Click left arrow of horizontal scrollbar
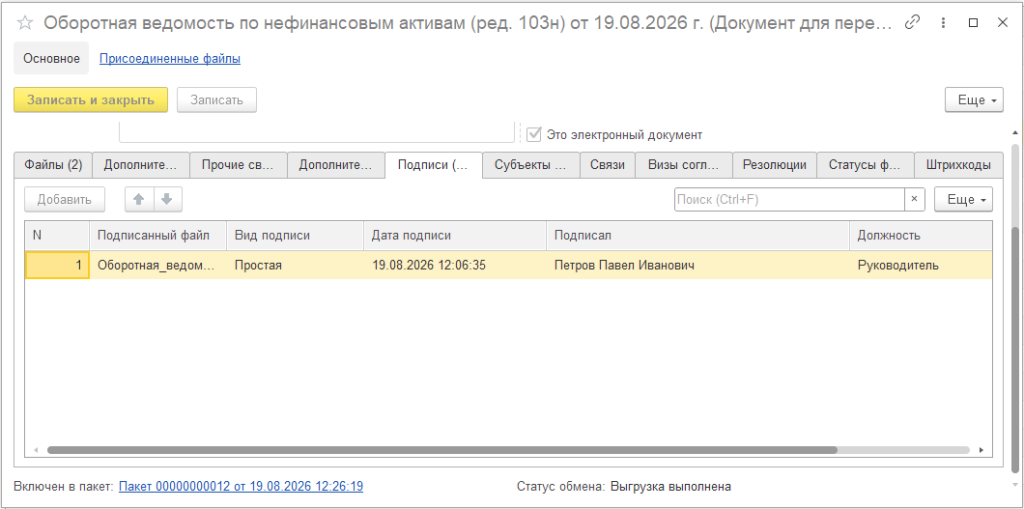The width and height of the screenshot is (1024, 509). pos(35,450)
